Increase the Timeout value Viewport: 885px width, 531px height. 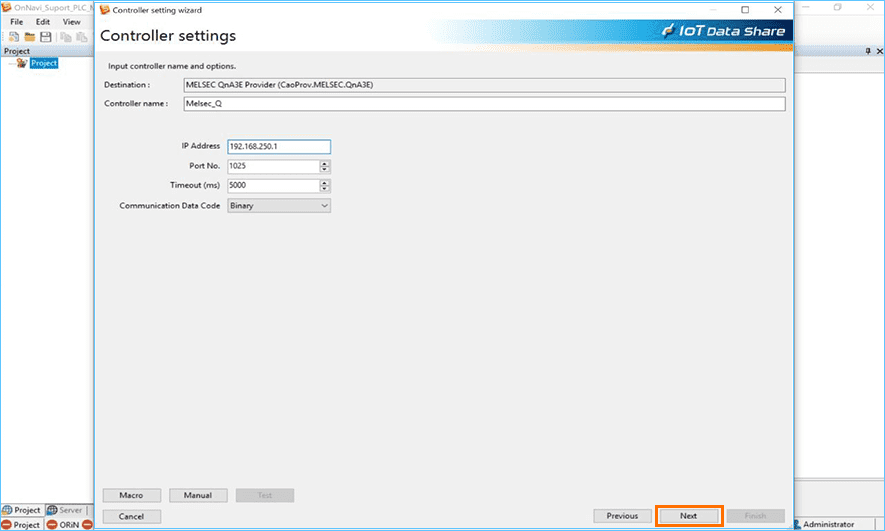[325, 182]
